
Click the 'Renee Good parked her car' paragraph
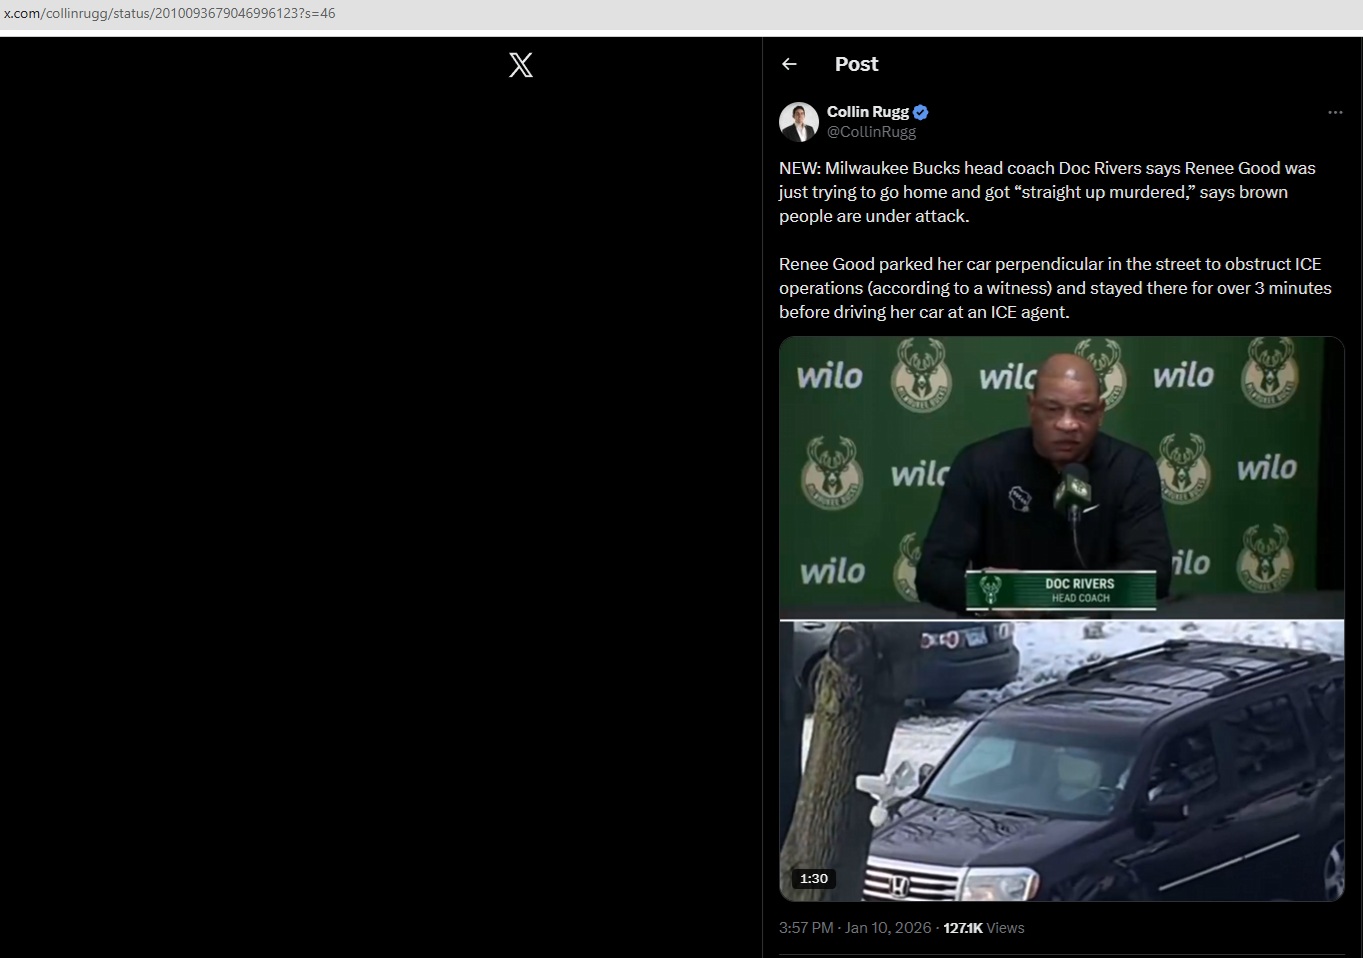[1055, 288]
